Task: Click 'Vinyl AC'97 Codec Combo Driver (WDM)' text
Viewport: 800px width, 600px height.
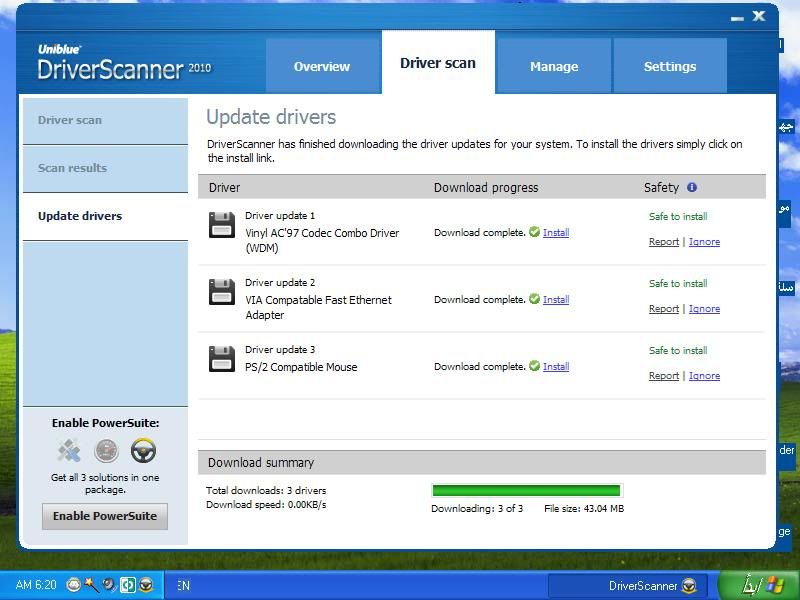Action: (322, 240)
